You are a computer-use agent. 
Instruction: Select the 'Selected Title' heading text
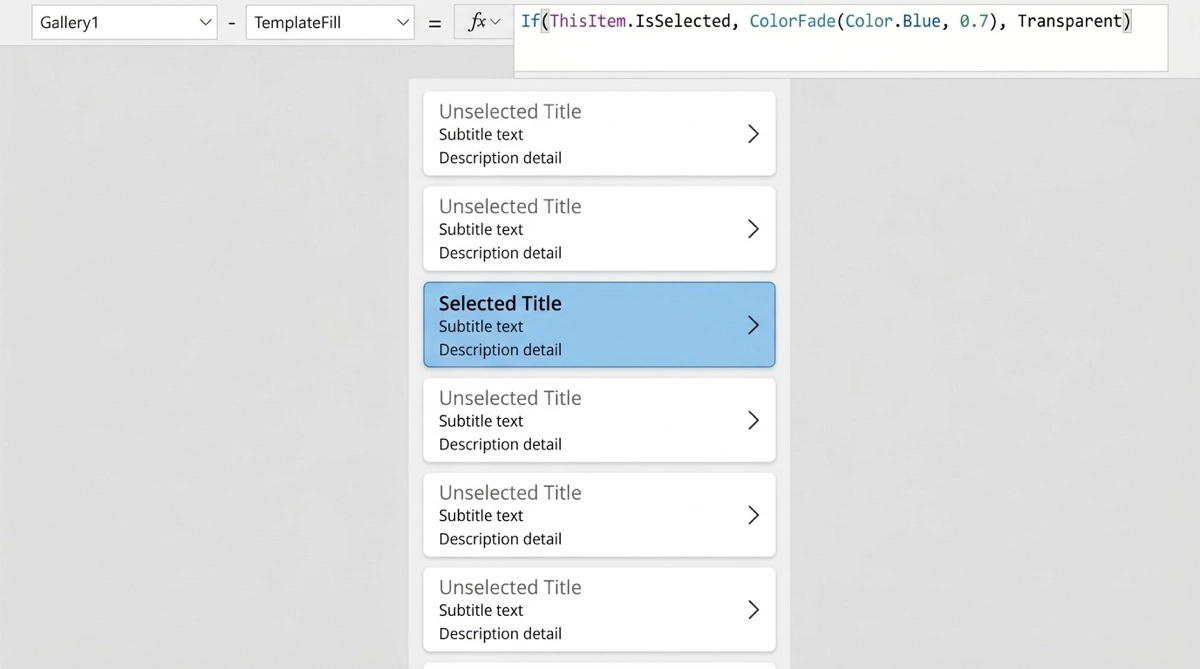coord(500,303)
